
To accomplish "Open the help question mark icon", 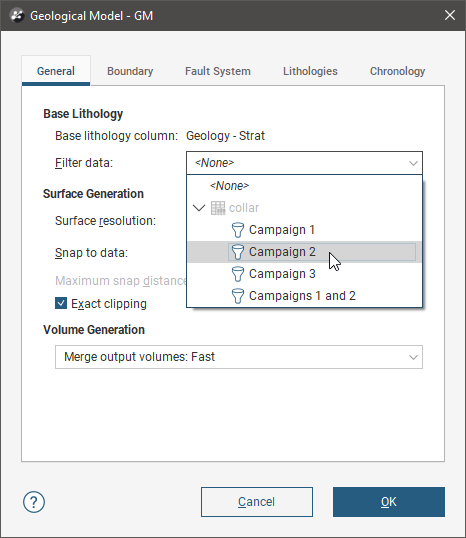I will (34, 502).
